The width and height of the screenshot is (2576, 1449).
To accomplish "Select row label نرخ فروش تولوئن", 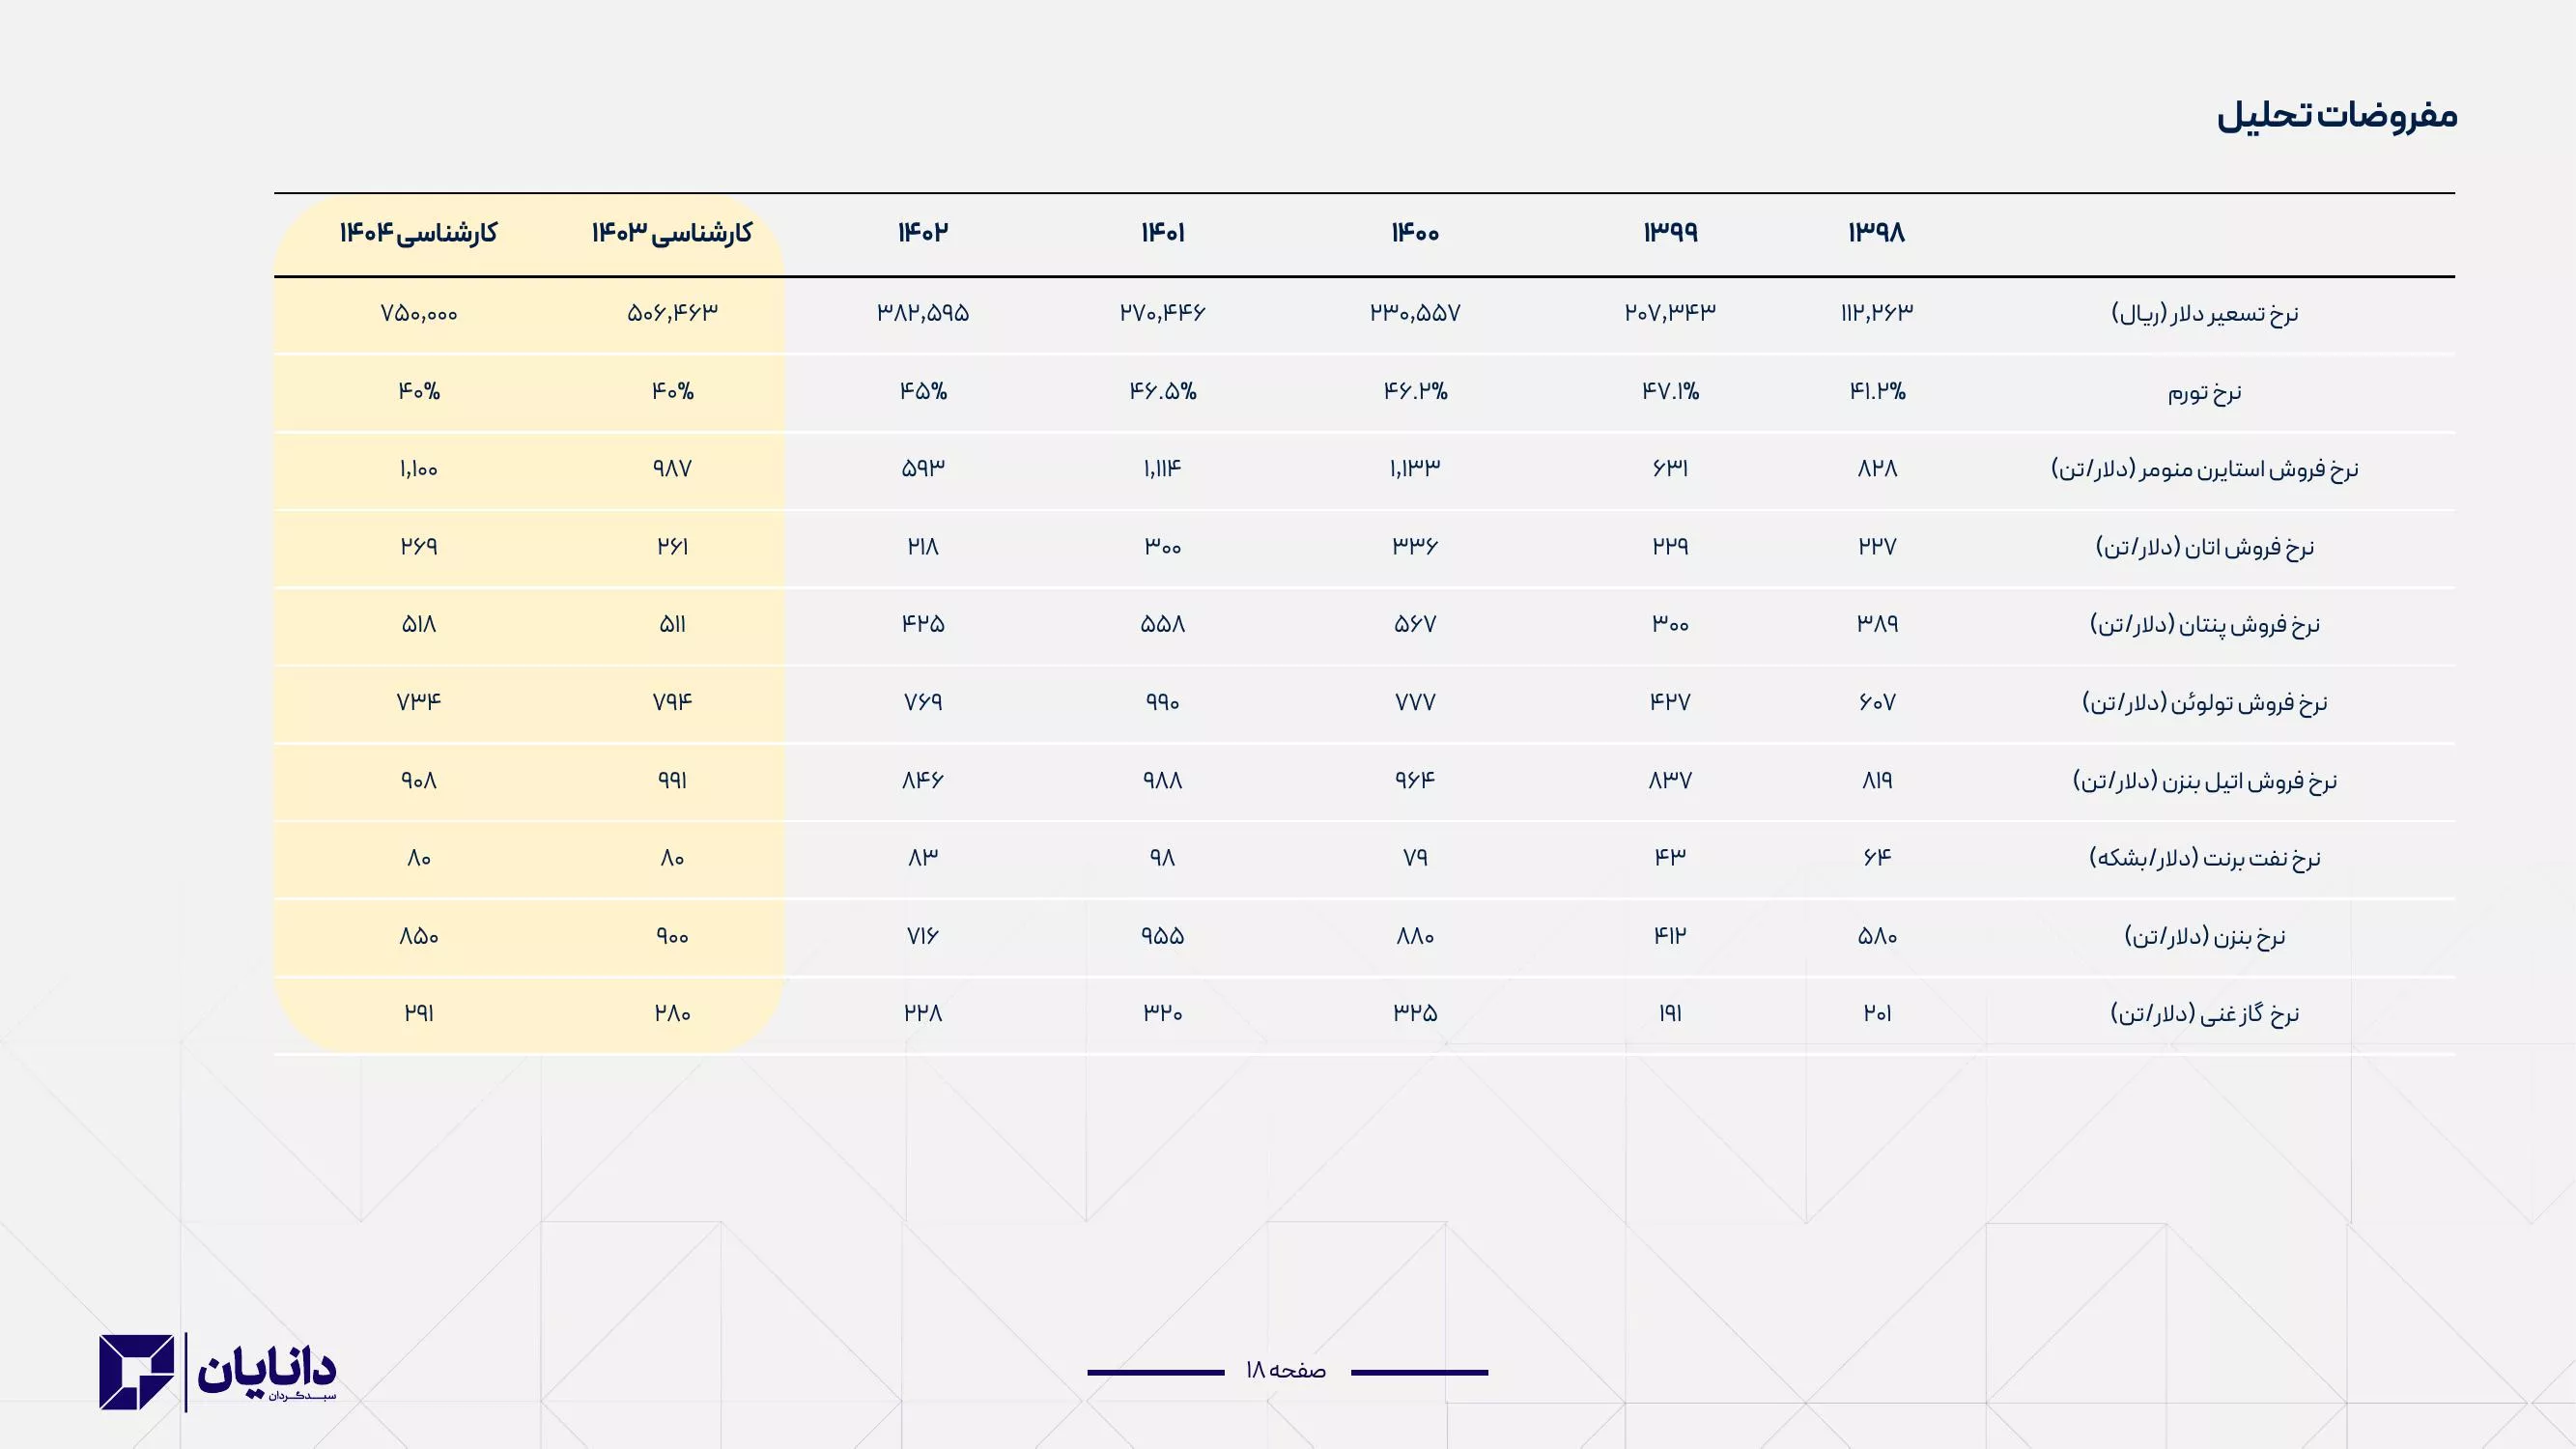I will 2204,703.
